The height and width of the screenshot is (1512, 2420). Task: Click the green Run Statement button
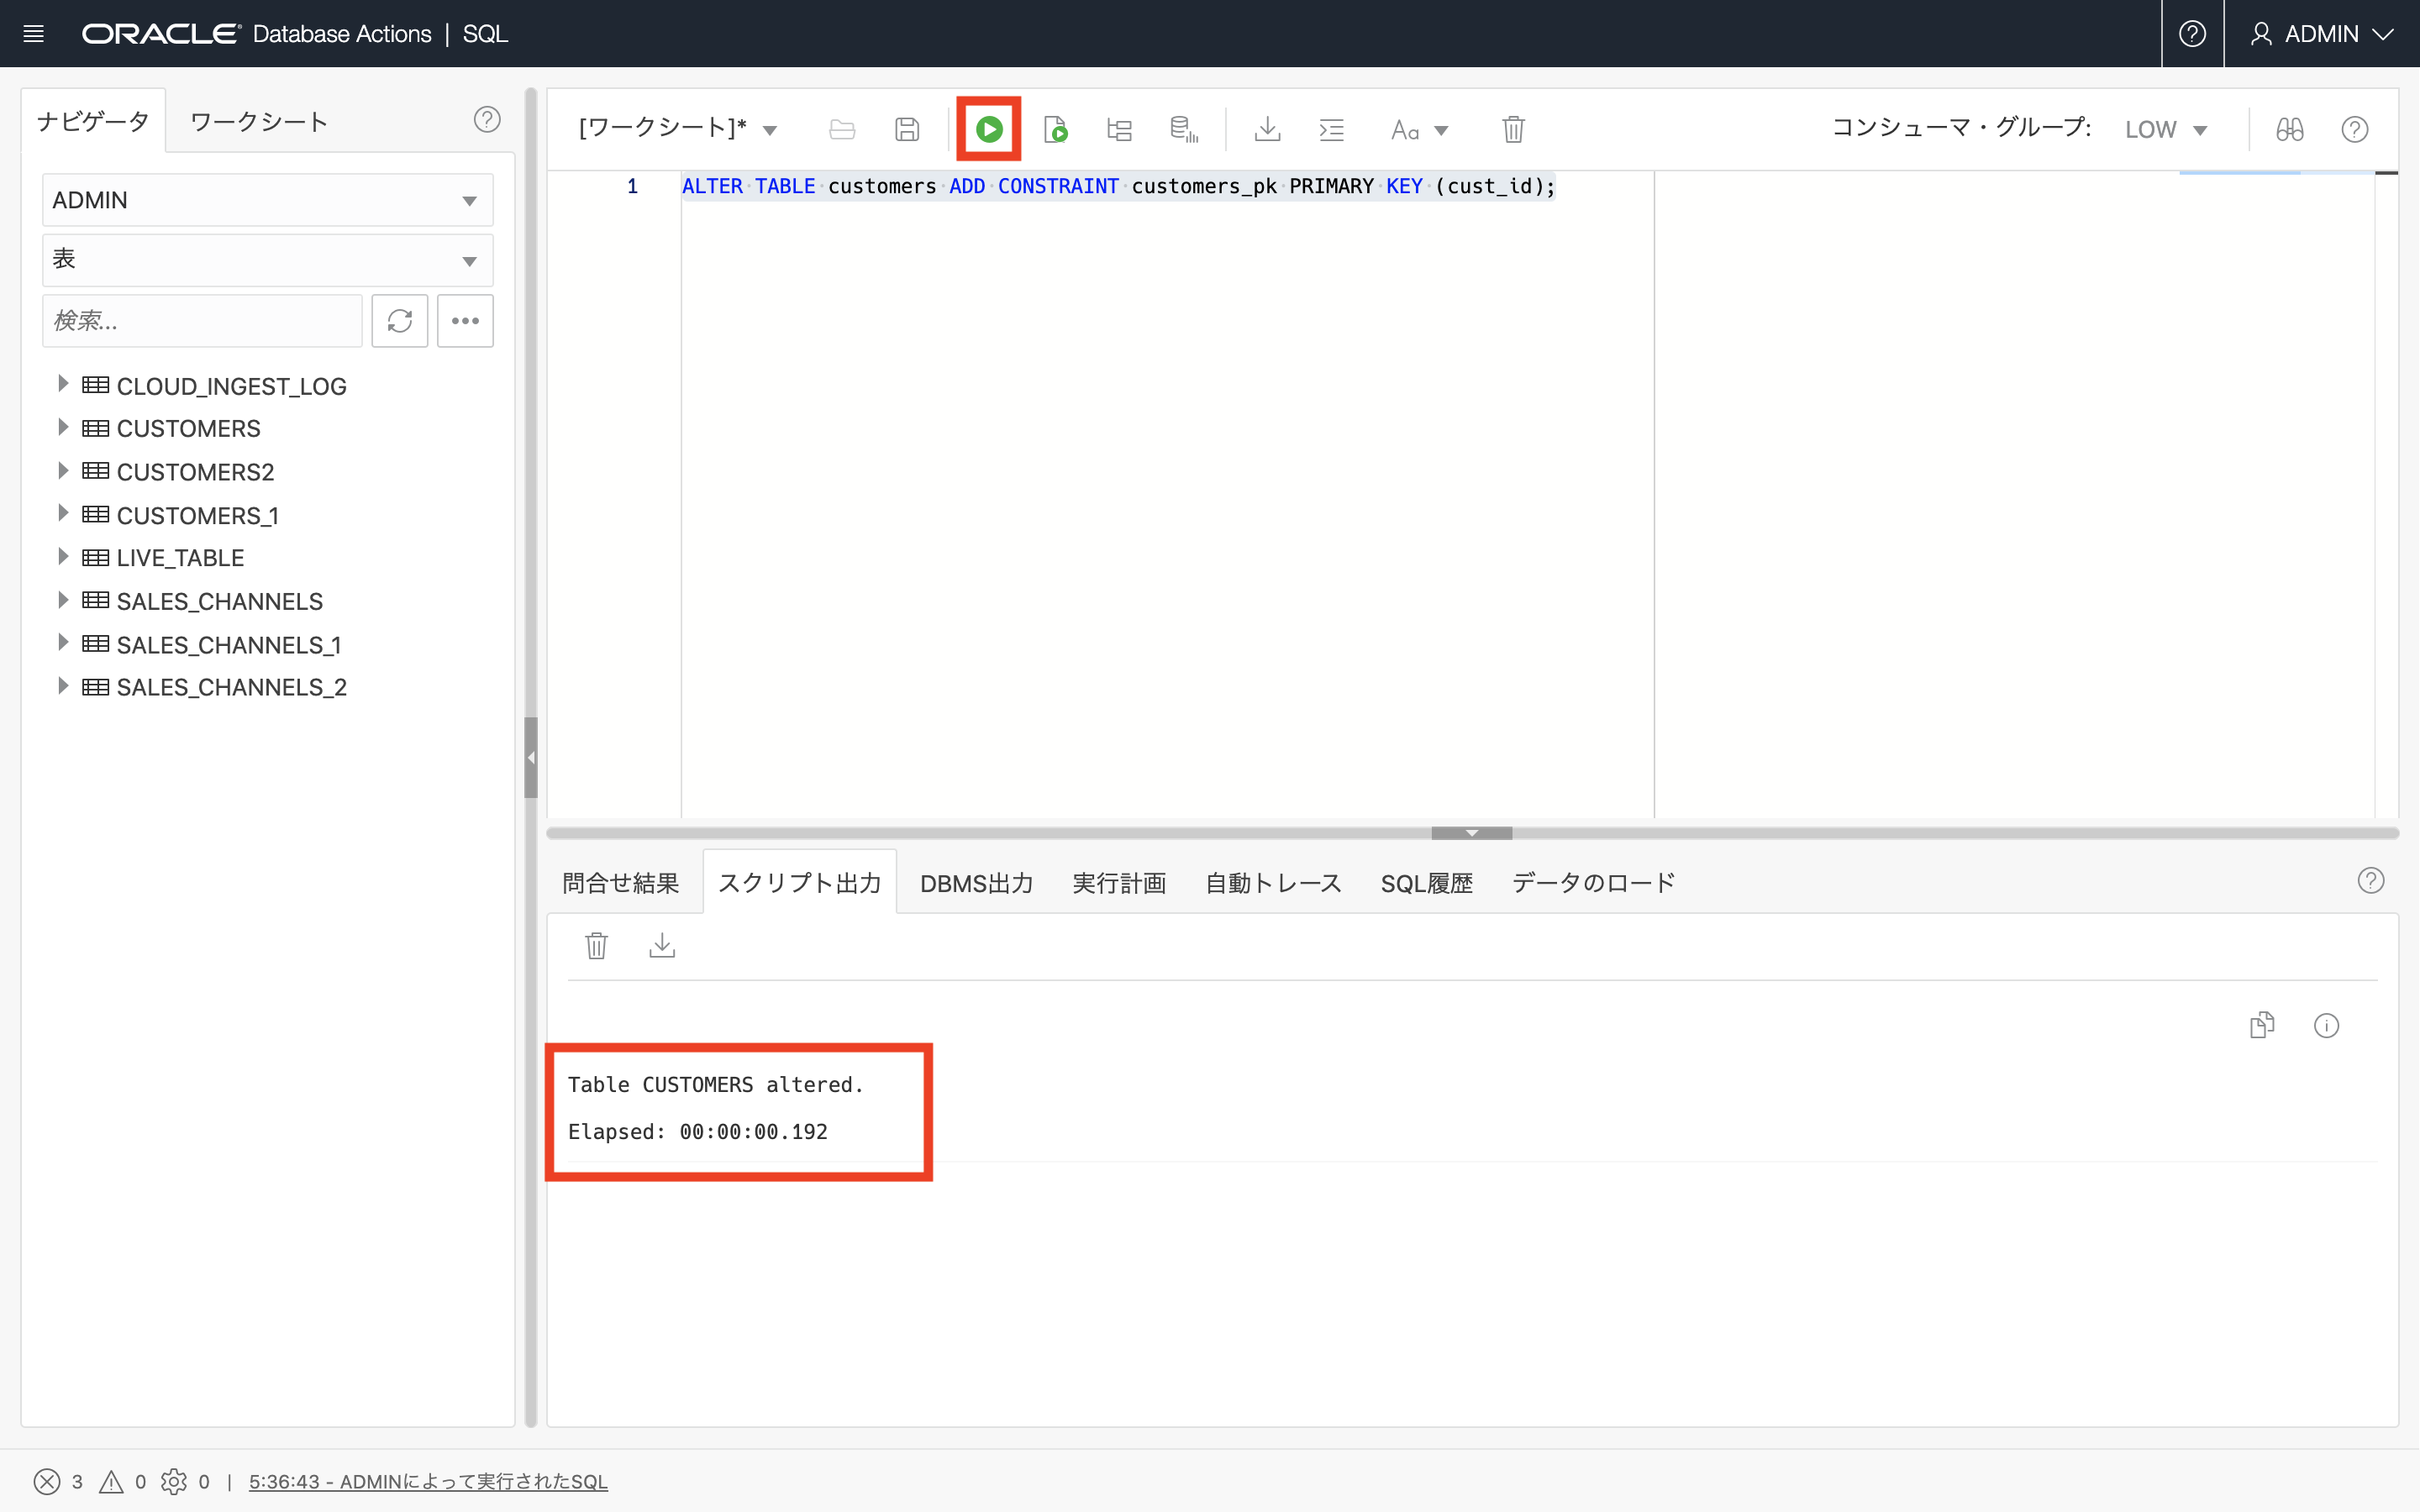988,129
